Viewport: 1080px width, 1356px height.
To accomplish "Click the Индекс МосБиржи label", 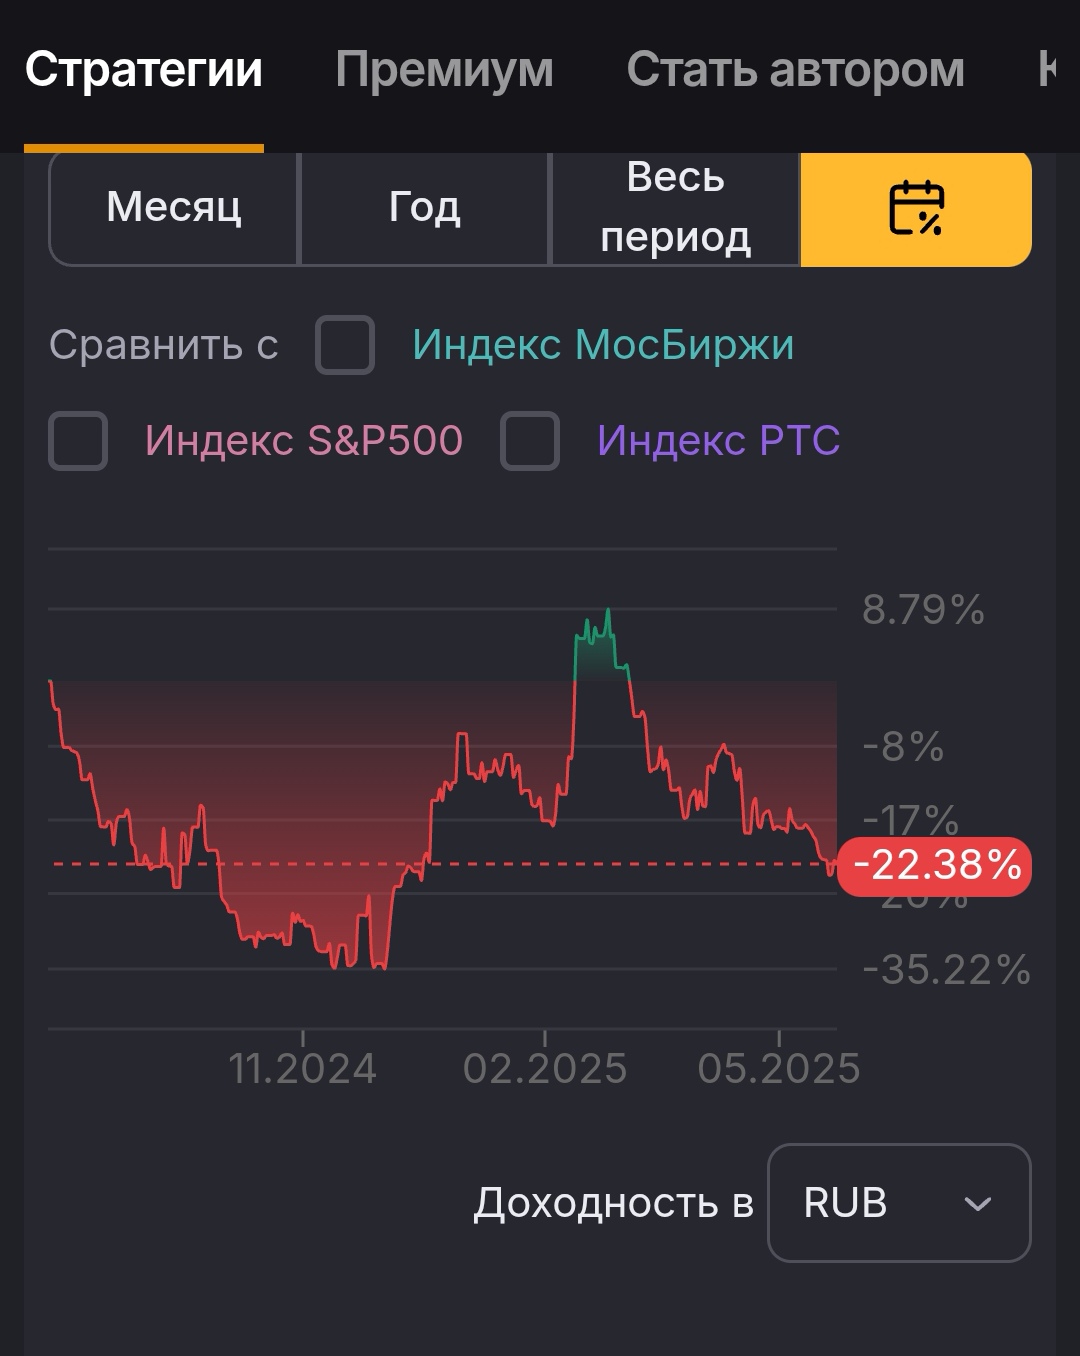I will (x=604, y=345).
